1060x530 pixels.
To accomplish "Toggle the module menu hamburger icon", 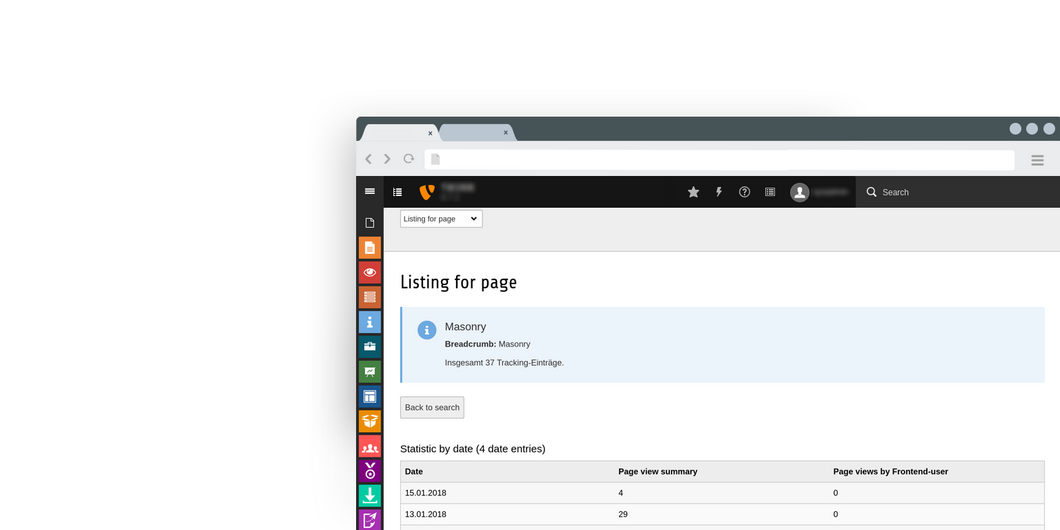I will click(370, 191).
